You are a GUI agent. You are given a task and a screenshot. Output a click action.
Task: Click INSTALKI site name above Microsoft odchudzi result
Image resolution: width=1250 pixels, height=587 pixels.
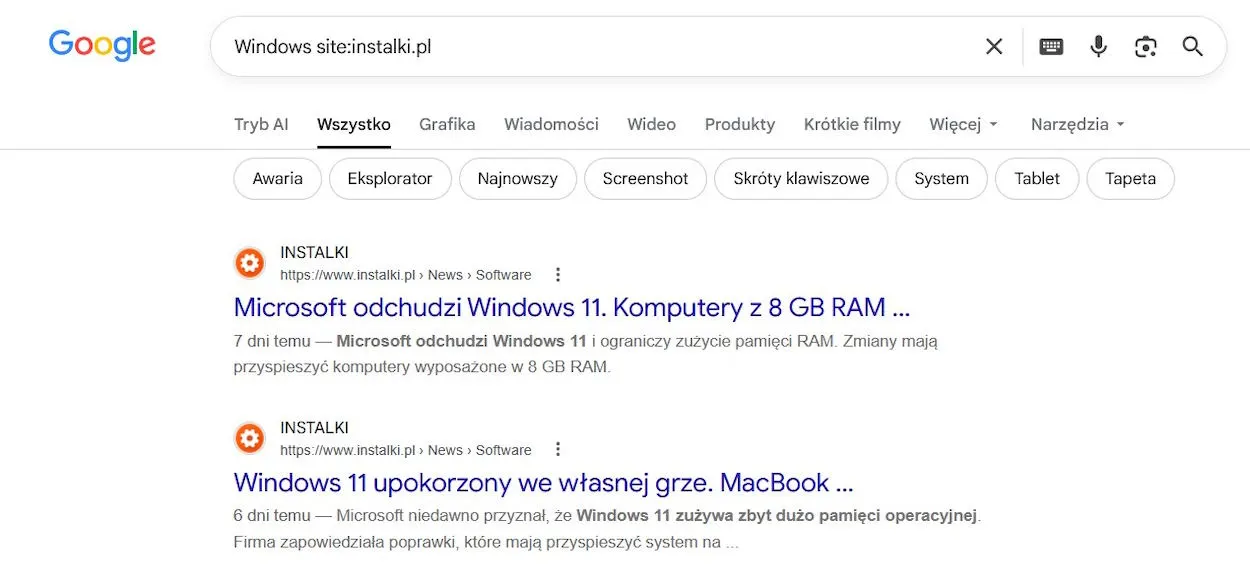coord(314,252)
